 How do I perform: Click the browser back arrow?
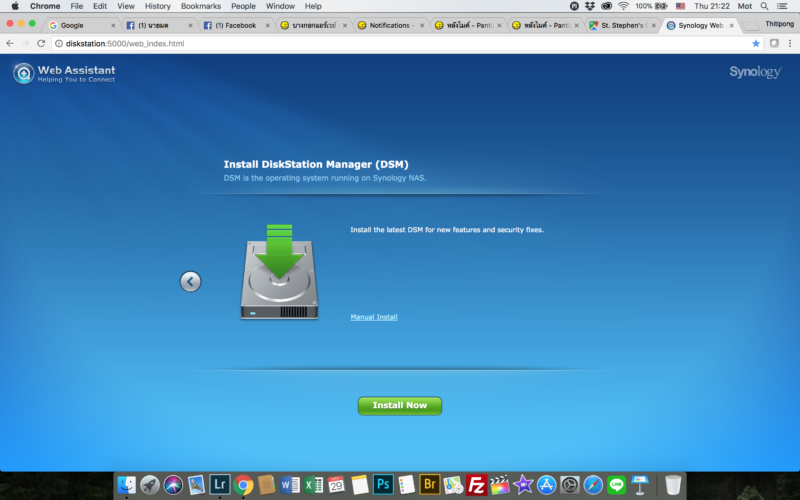10,43
